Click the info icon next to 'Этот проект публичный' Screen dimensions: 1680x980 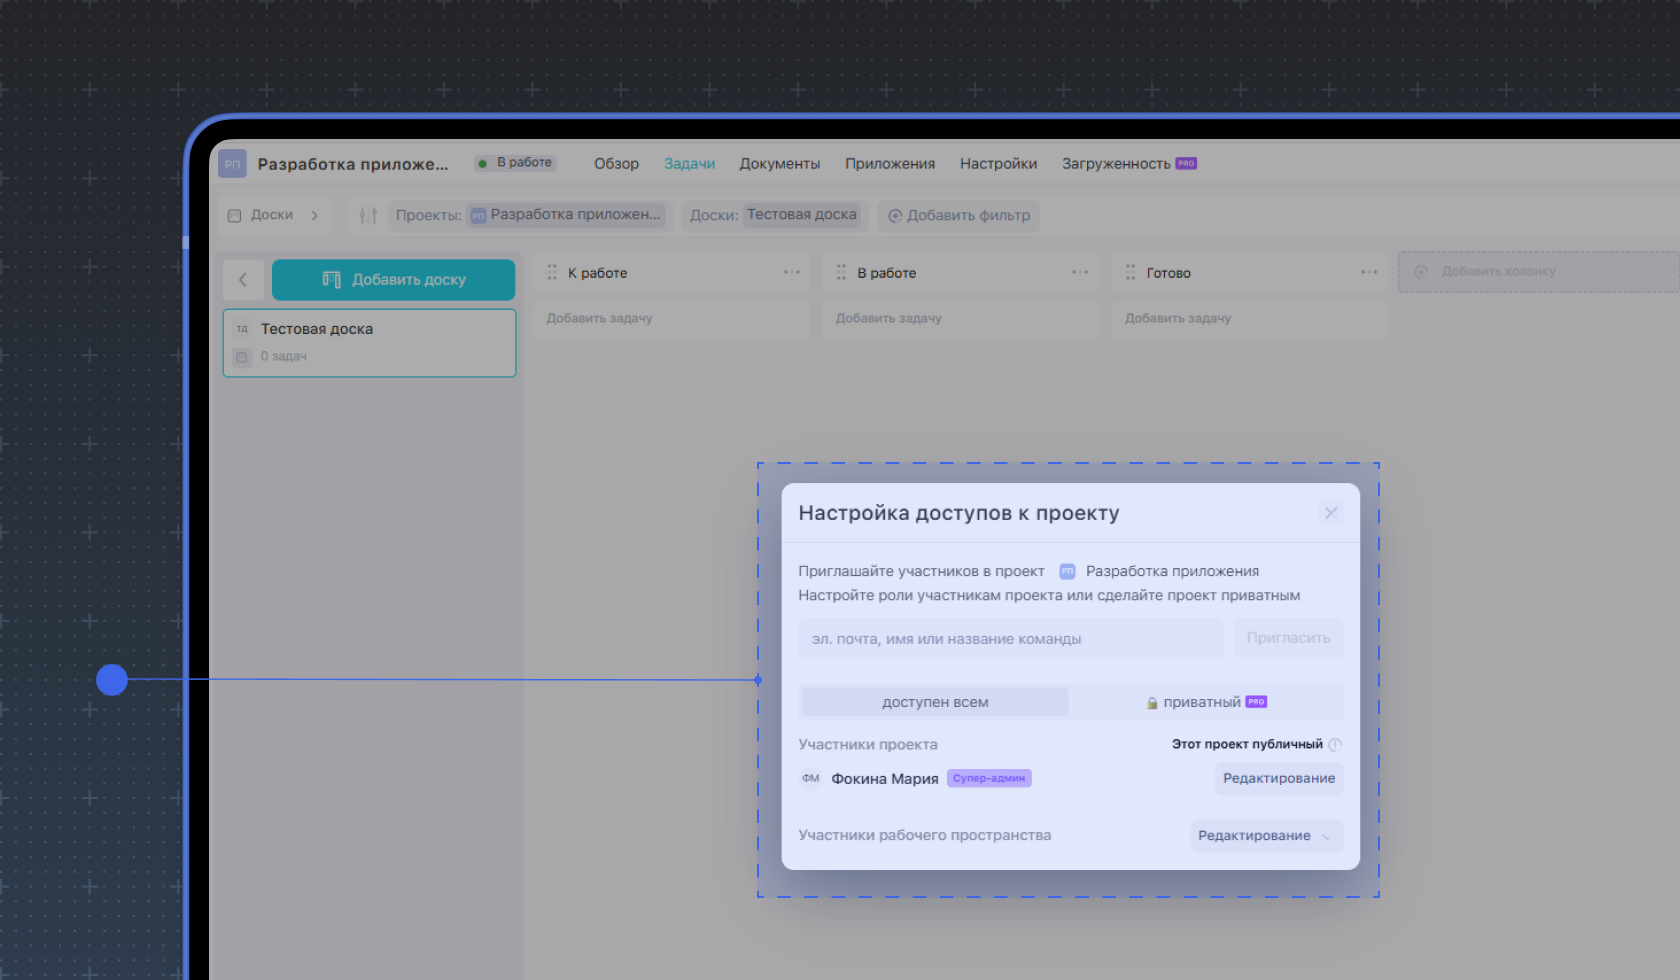1337,744
